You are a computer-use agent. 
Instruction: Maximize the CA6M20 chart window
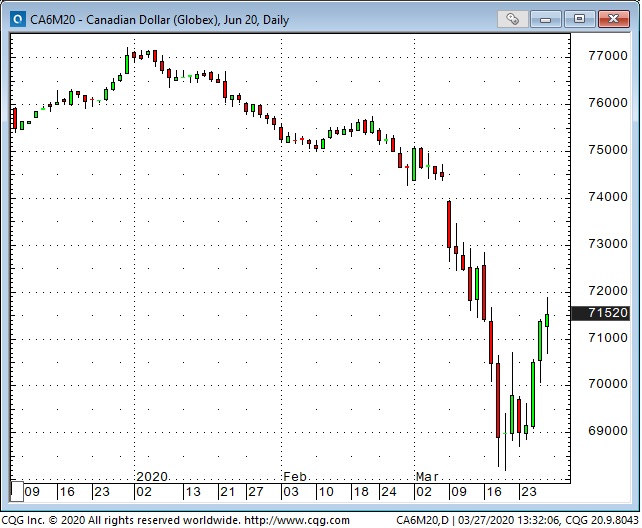579,19
